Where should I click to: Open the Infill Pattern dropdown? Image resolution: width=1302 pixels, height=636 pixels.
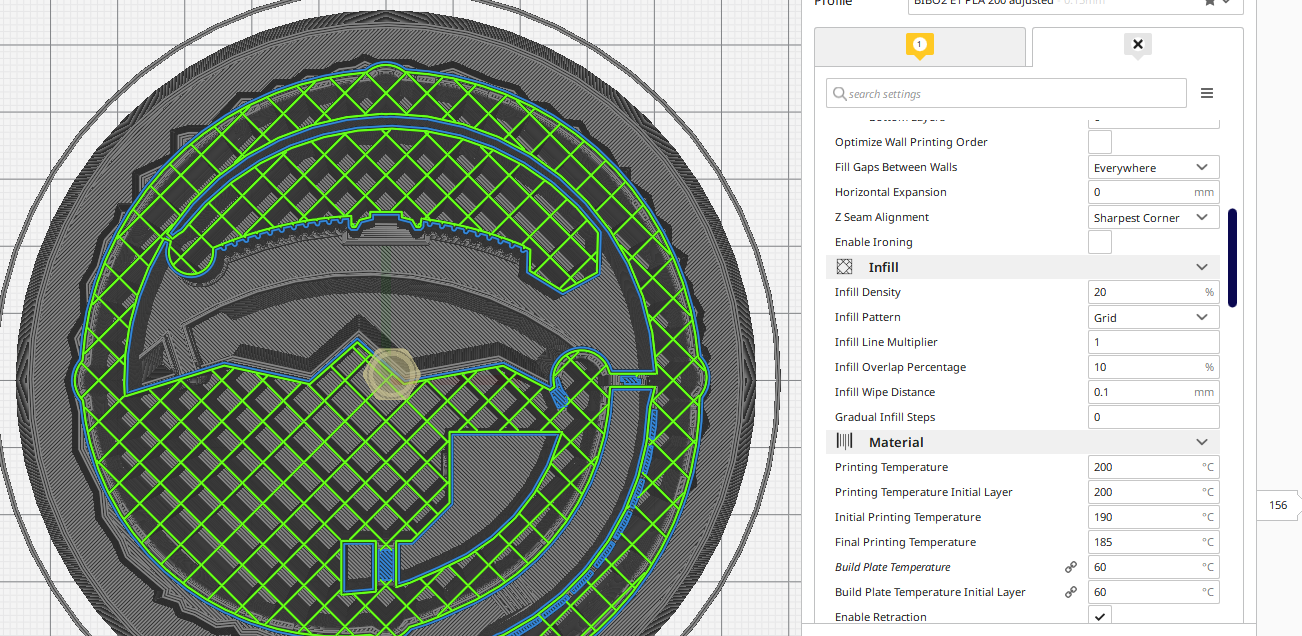pos(1154,317)
